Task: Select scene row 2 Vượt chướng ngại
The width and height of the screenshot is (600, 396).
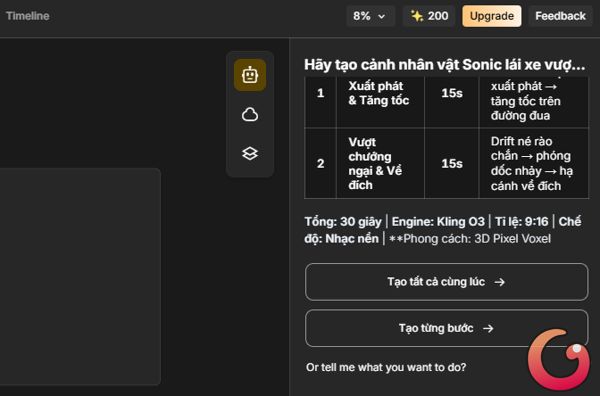Action: coord(446,163)
